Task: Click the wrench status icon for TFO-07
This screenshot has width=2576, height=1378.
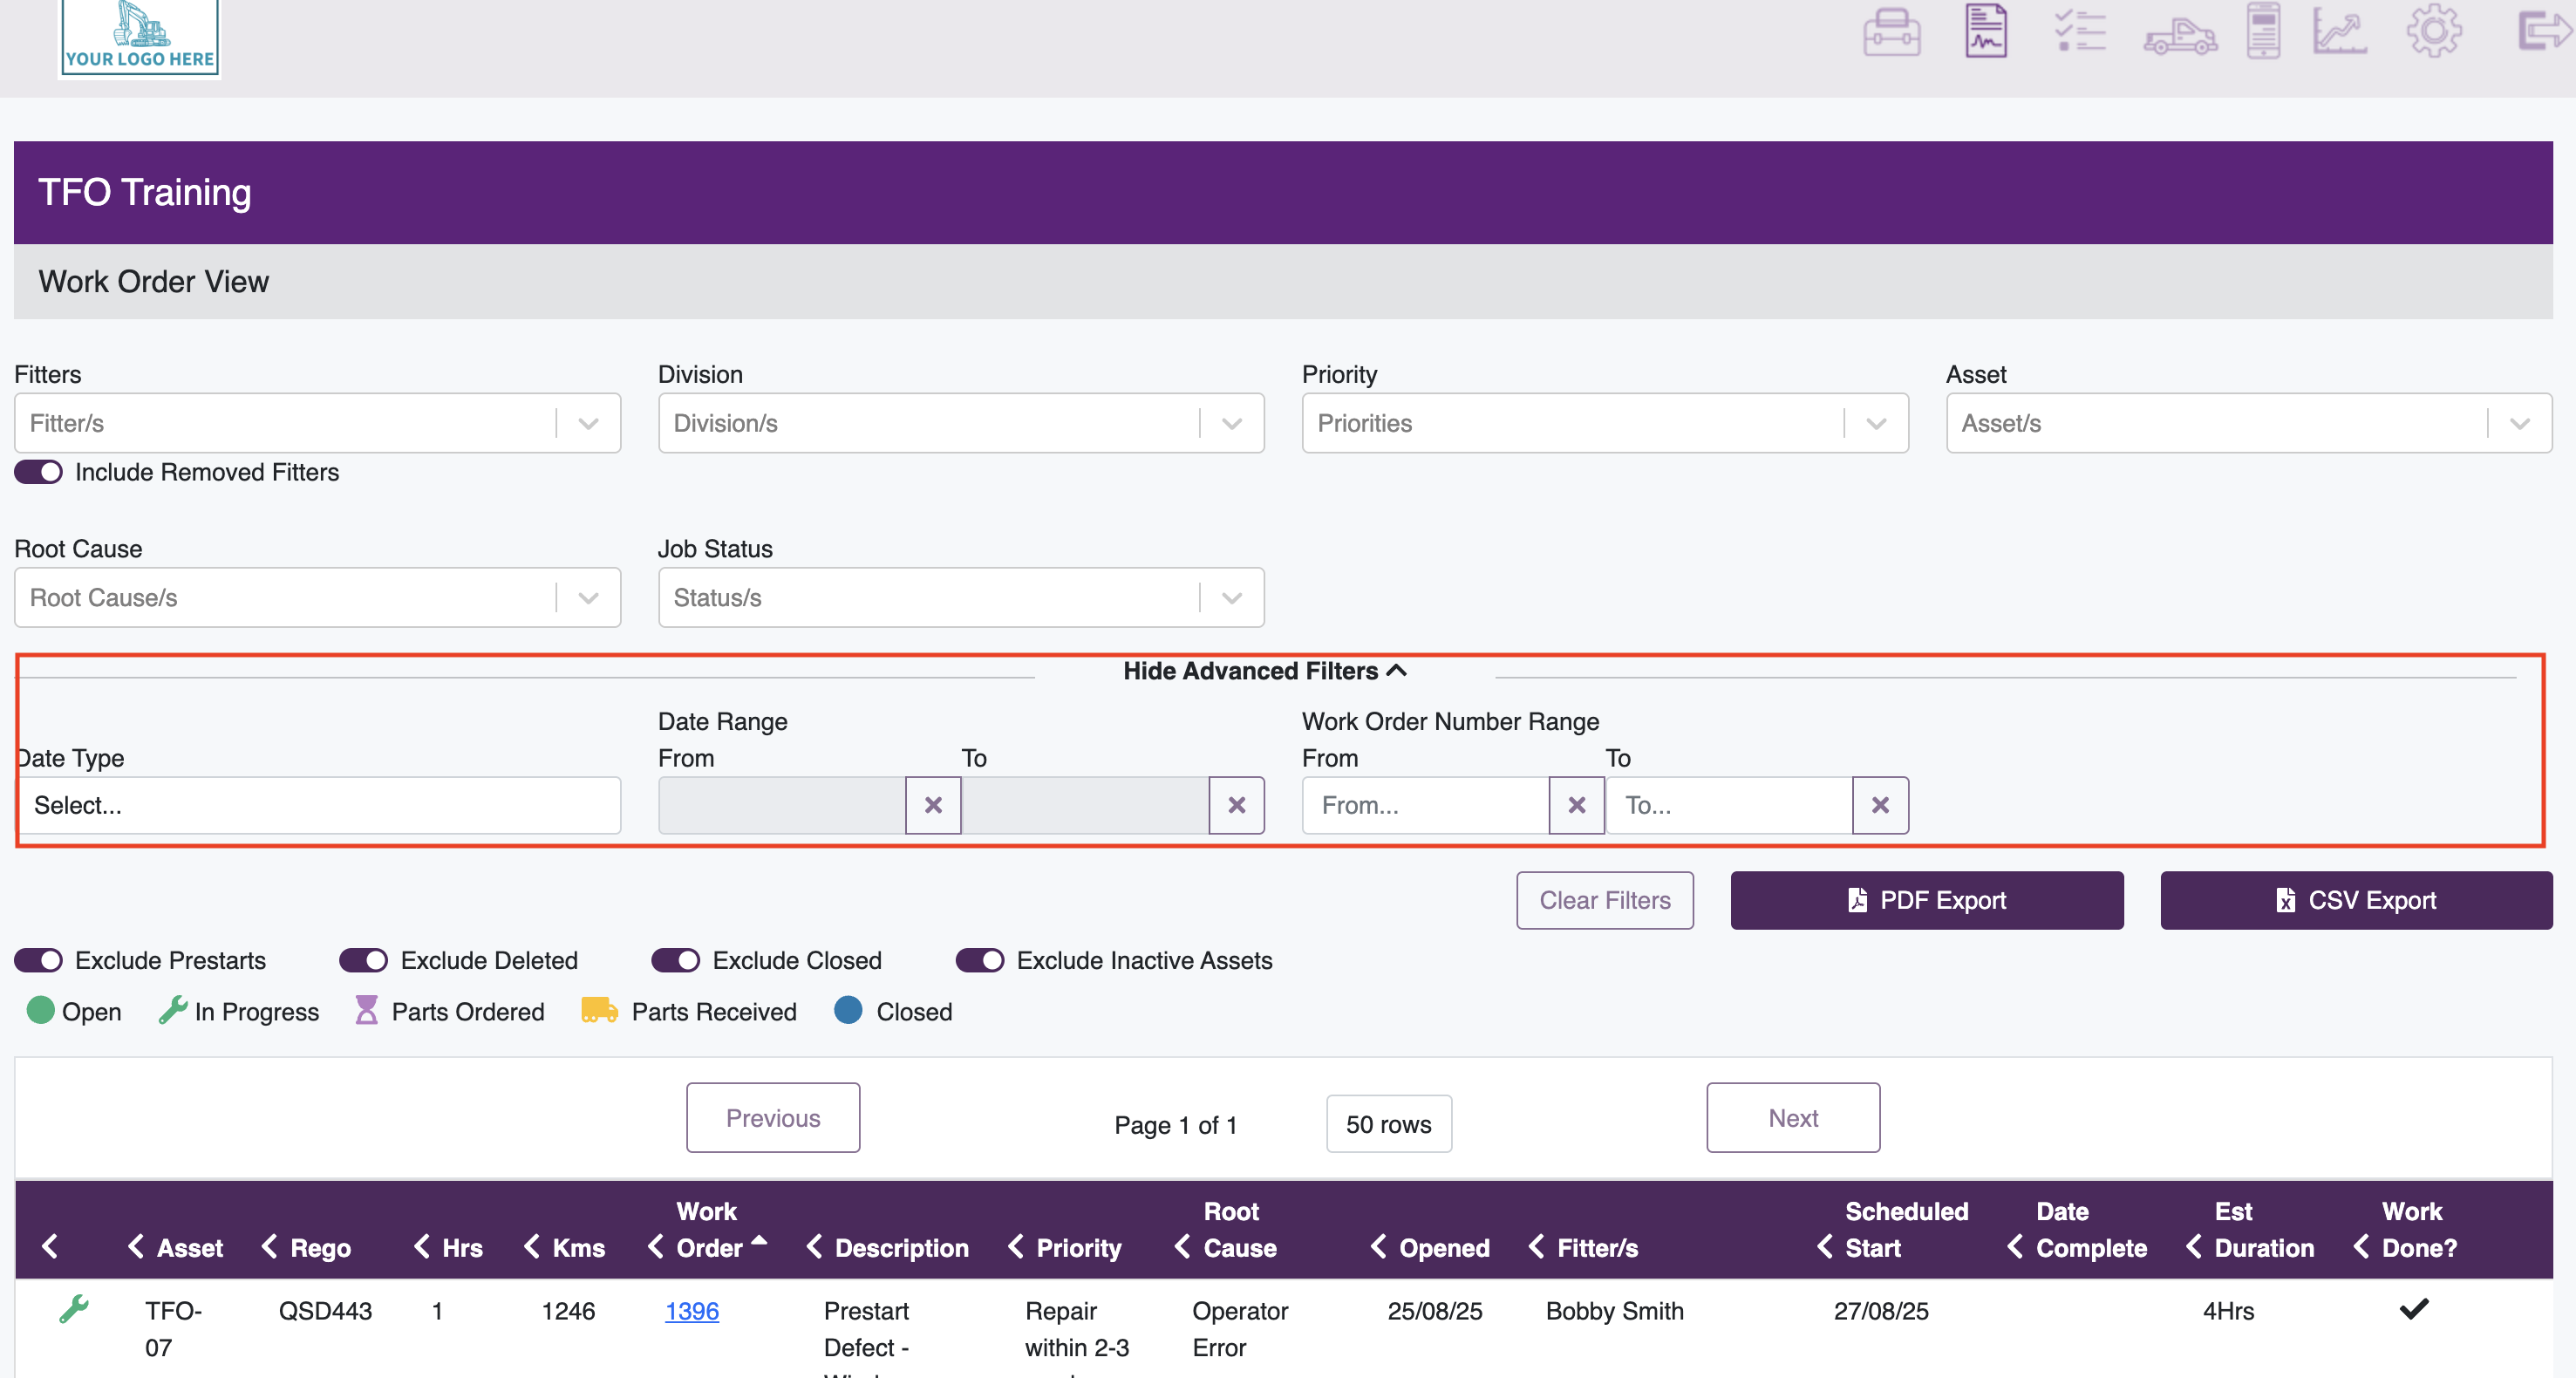Action: coord(74,1309)
